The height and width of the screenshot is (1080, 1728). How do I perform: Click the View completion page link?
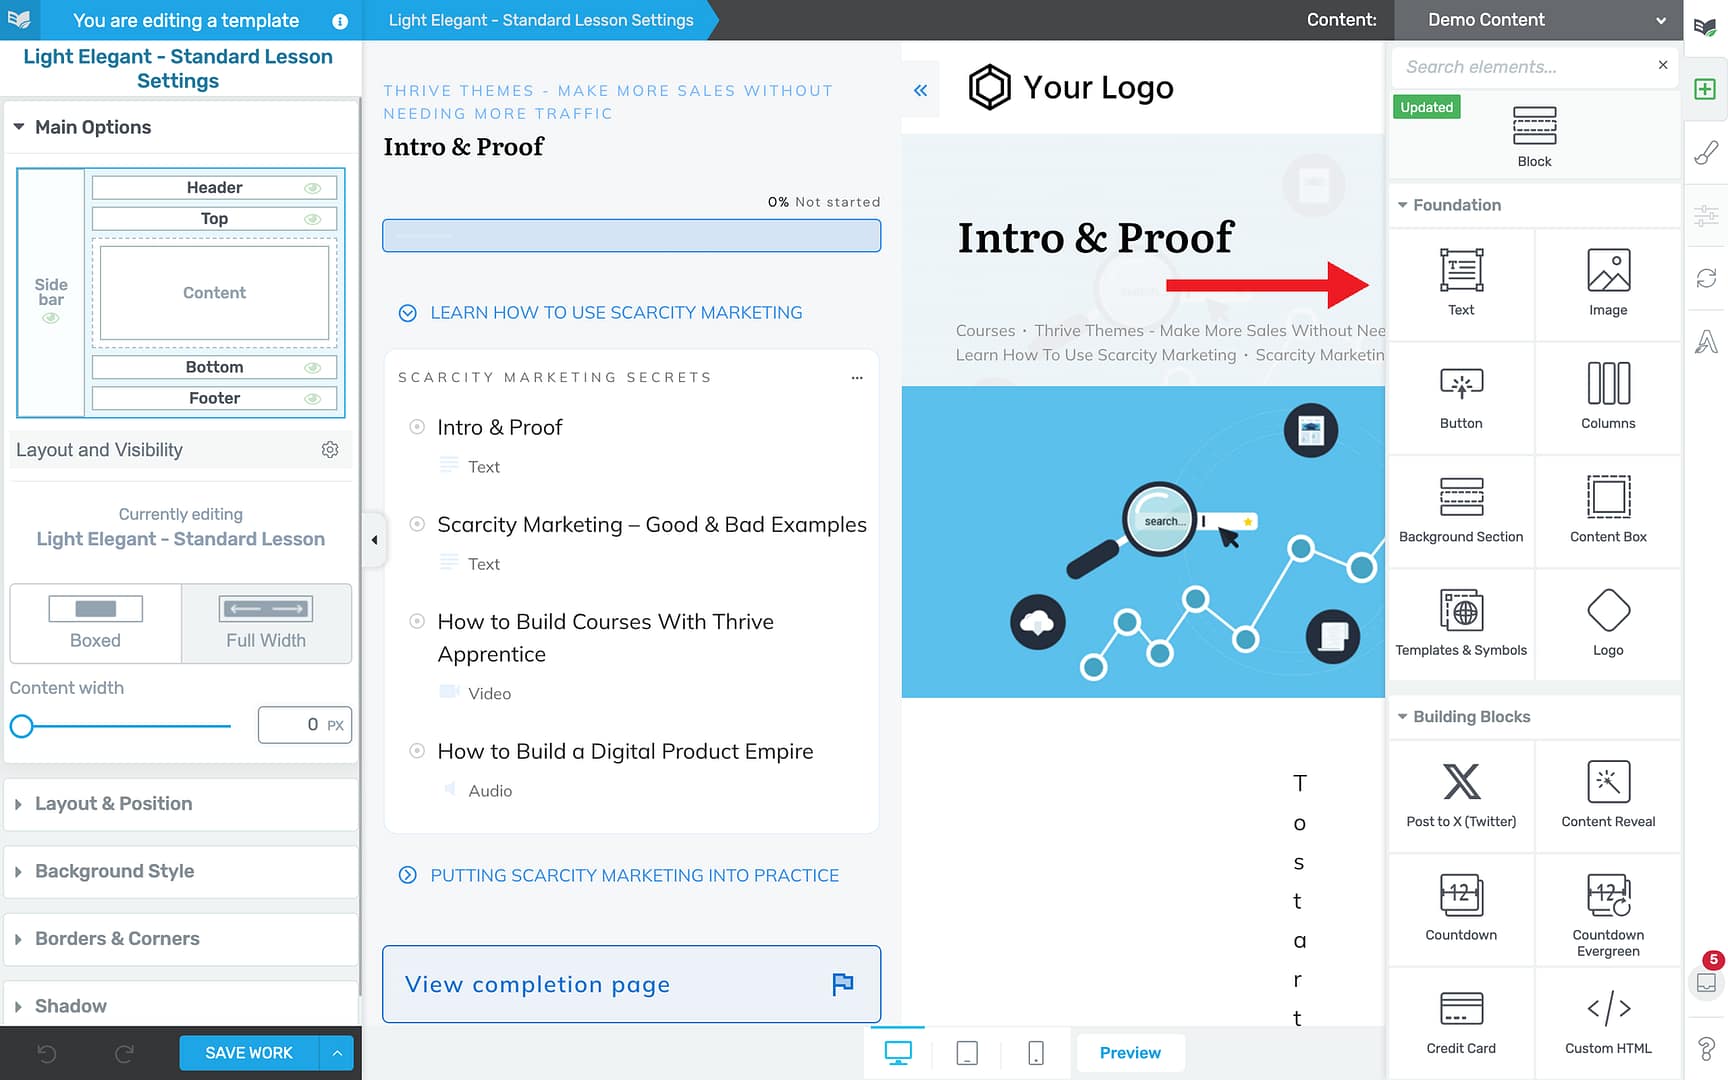pyautogui.click(x=536, y=984)
